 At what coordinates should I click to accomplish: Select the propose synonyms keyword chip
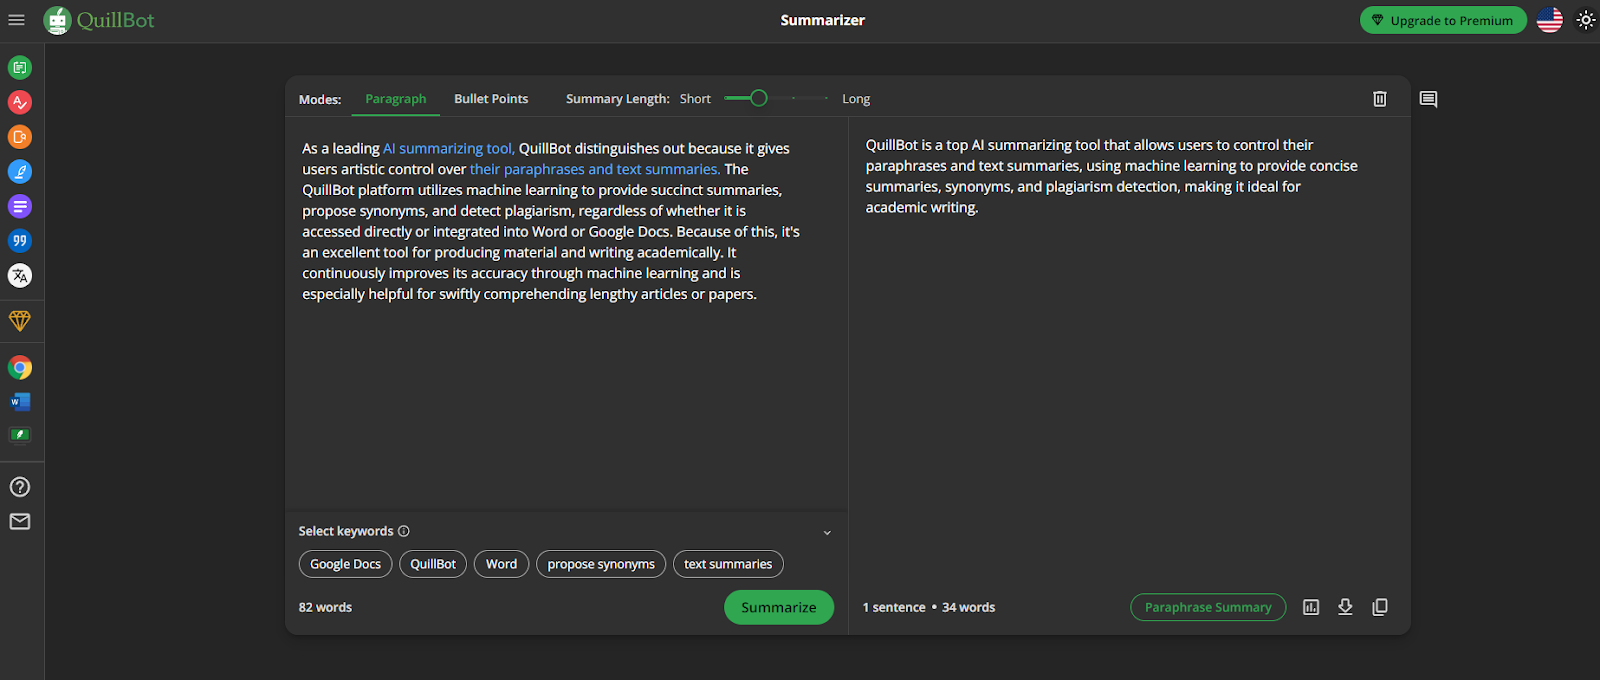[x=601, y=564]
